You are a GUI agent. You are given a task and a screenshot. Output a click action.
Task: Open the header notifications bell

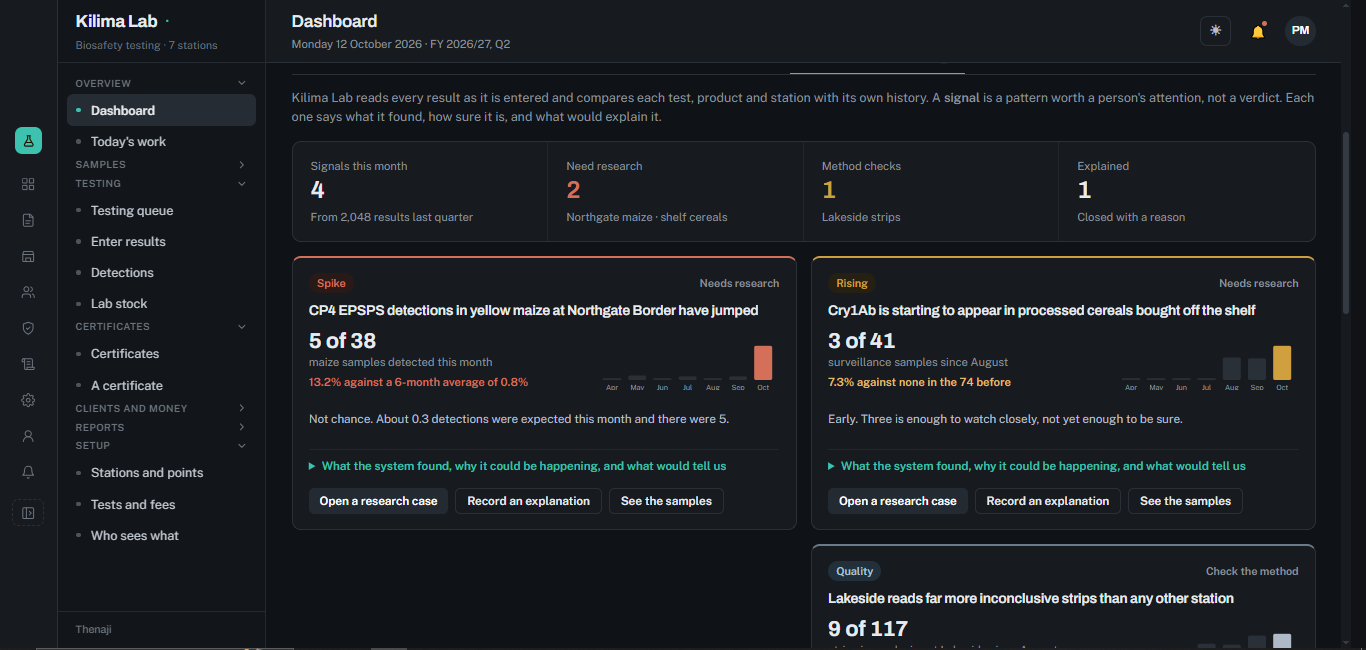click(1258, 31)
